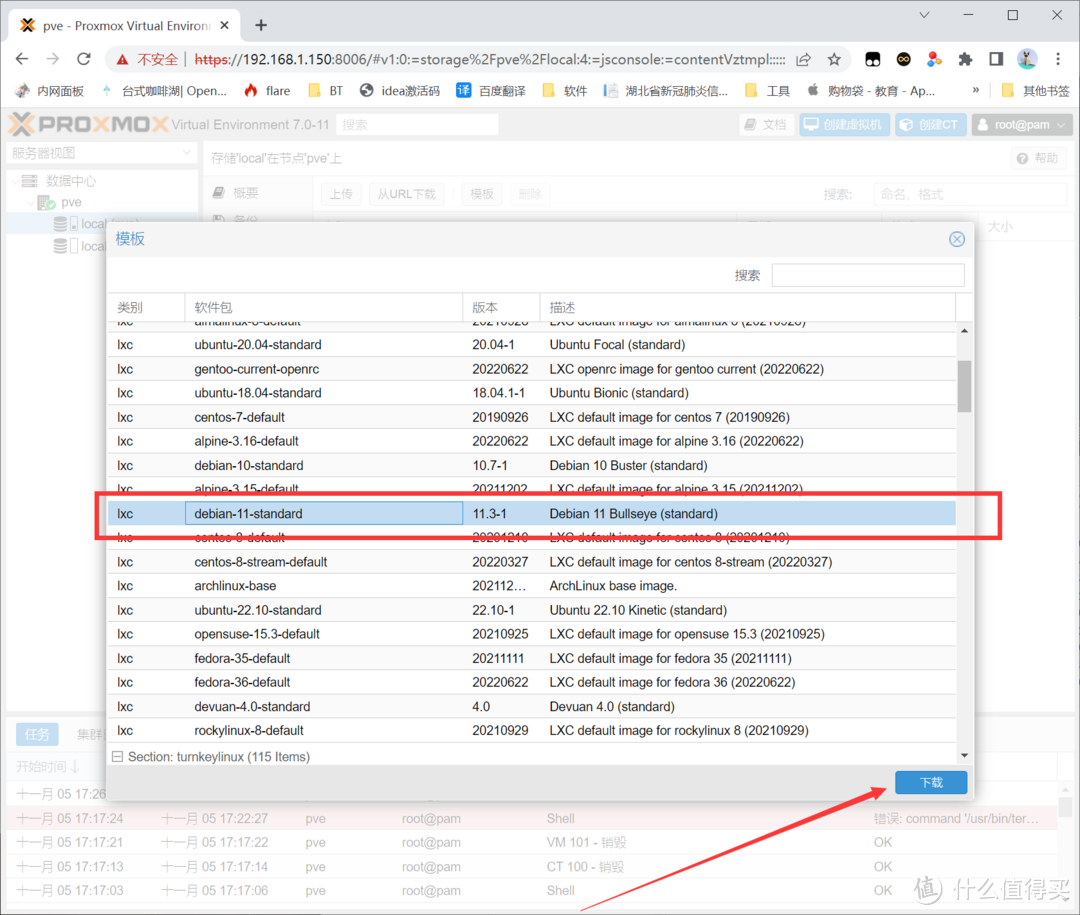The image size is (1080, 915).
Task: Open the Chrome extensions puzzle icon
Action: [x=963, y=59]
